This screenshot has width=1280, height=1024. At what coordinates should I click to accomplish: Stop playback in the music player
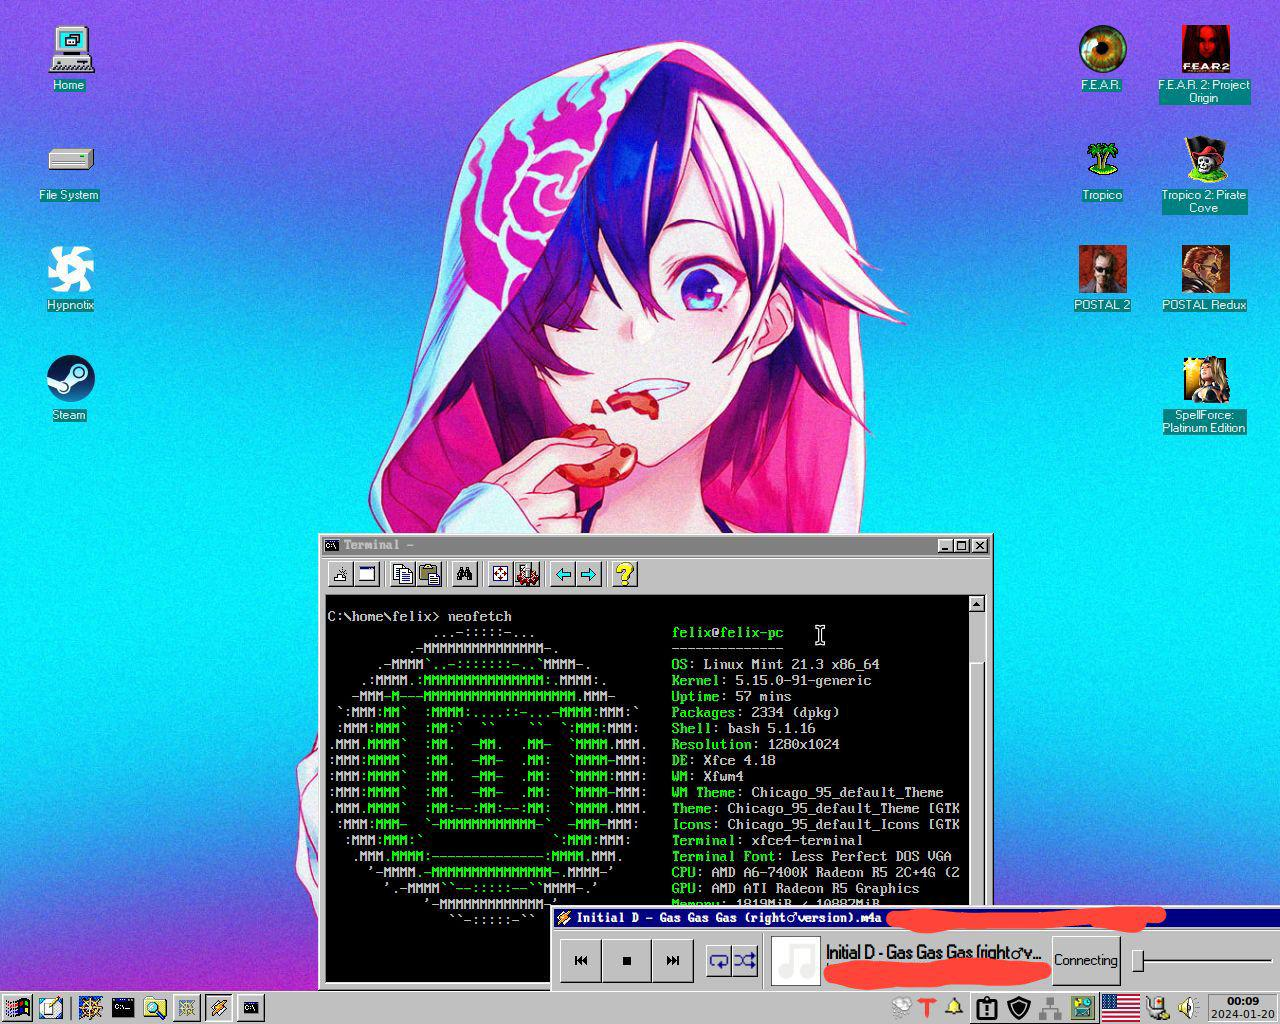click(x=627, y=960)
